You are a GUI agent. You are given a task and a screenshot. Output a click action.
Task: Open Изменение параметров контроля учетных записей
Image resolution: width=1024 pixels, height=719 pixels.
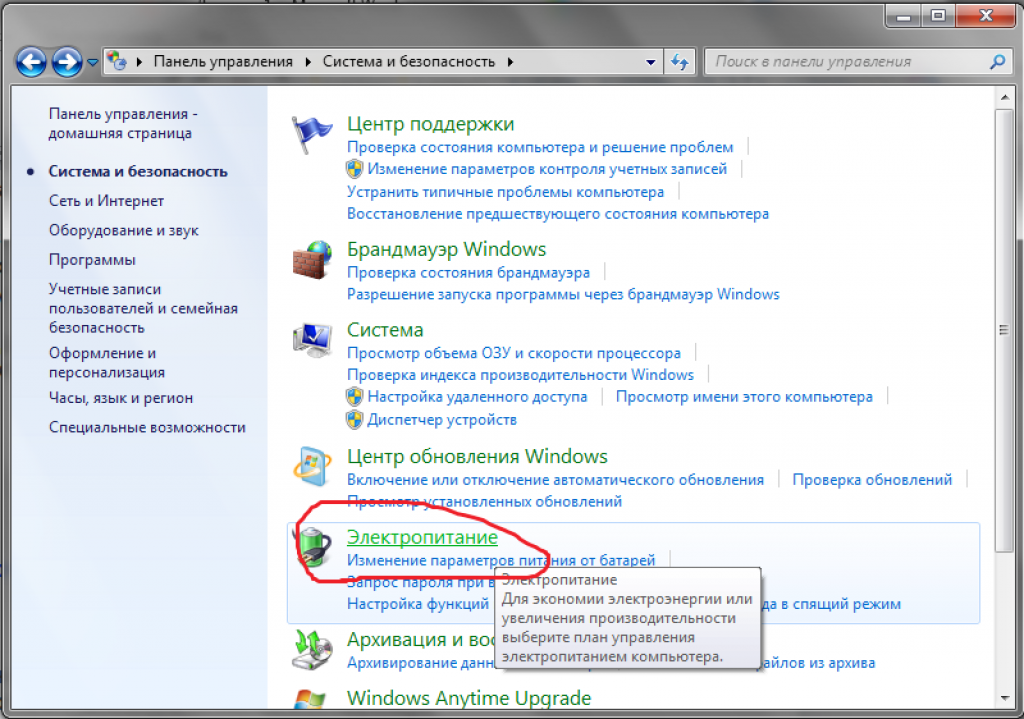pos(547,169)
